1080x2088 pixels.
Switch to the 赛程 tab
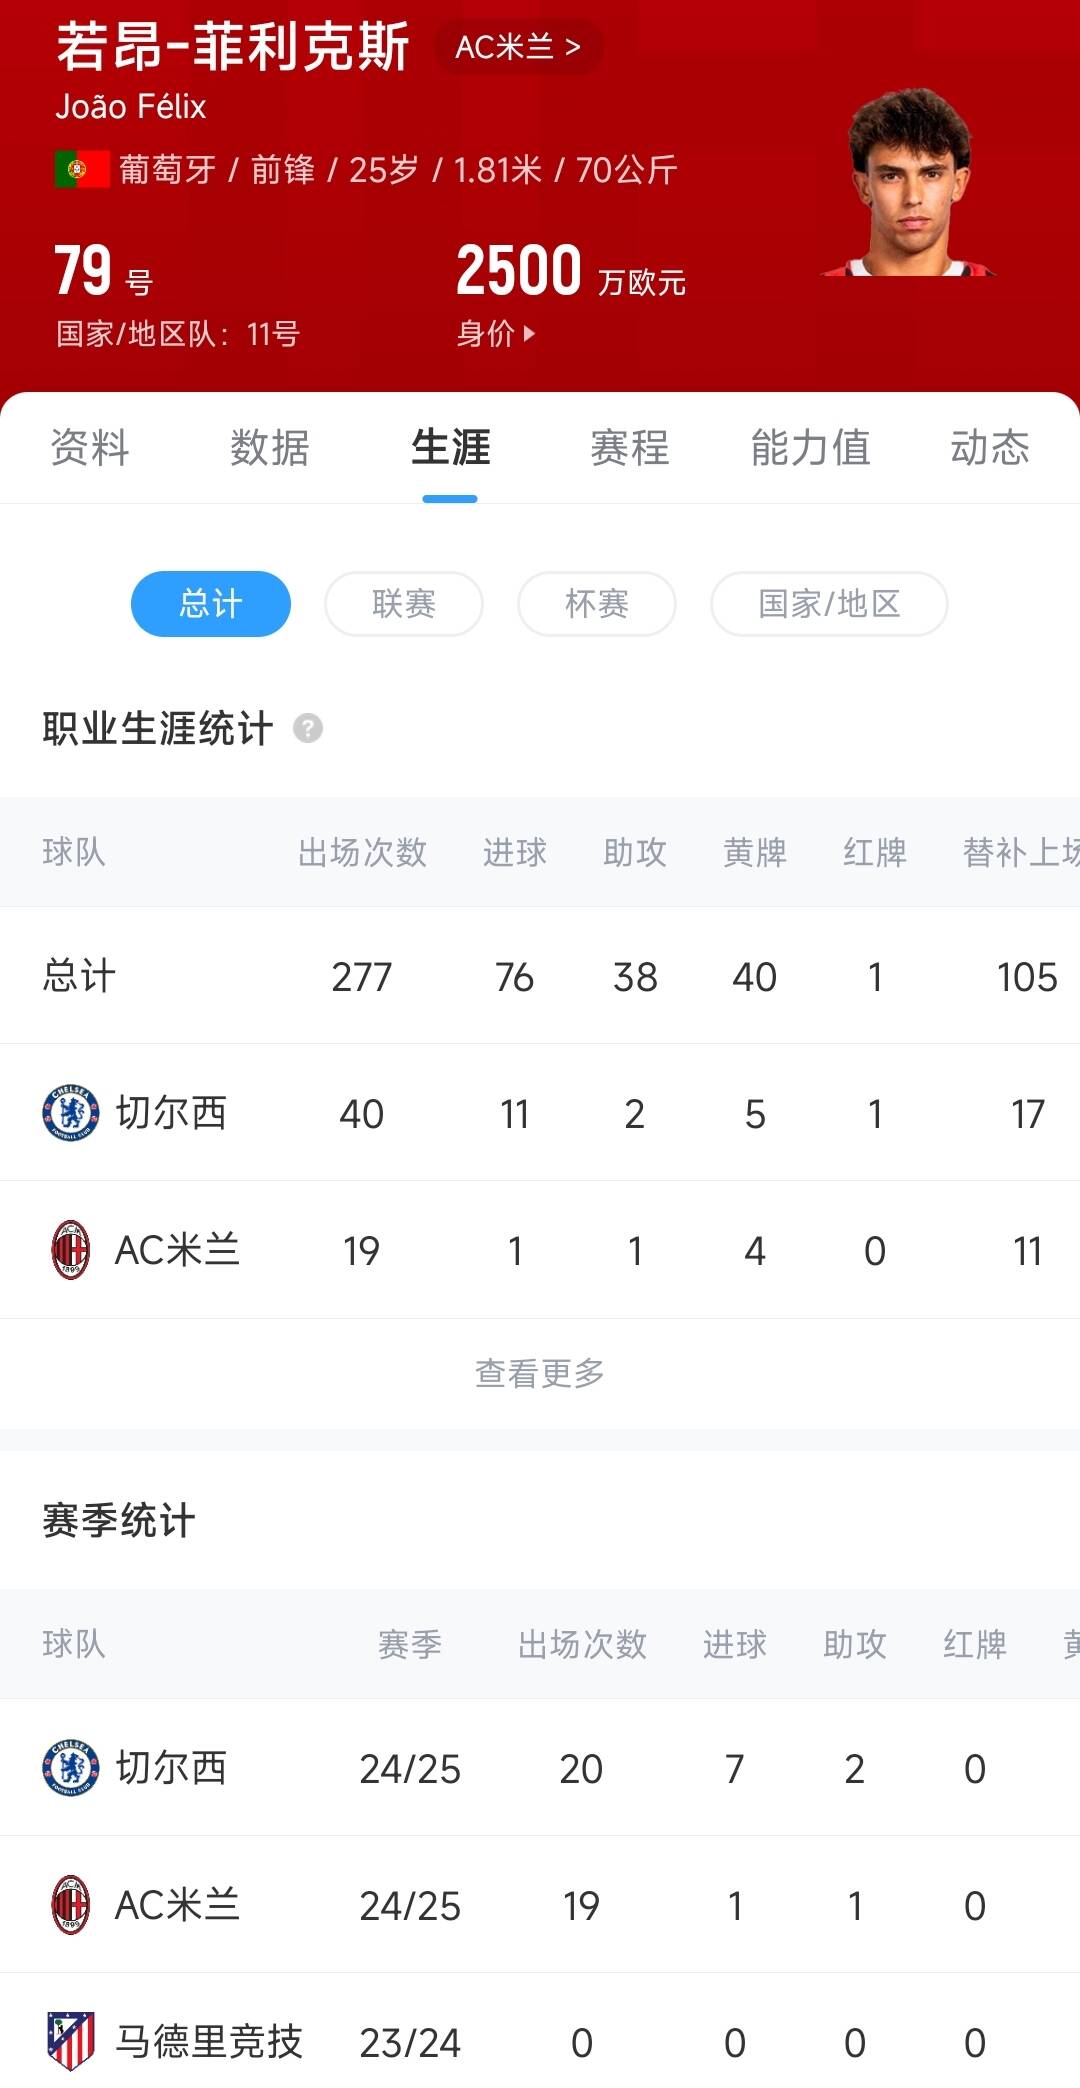[630, 447]
